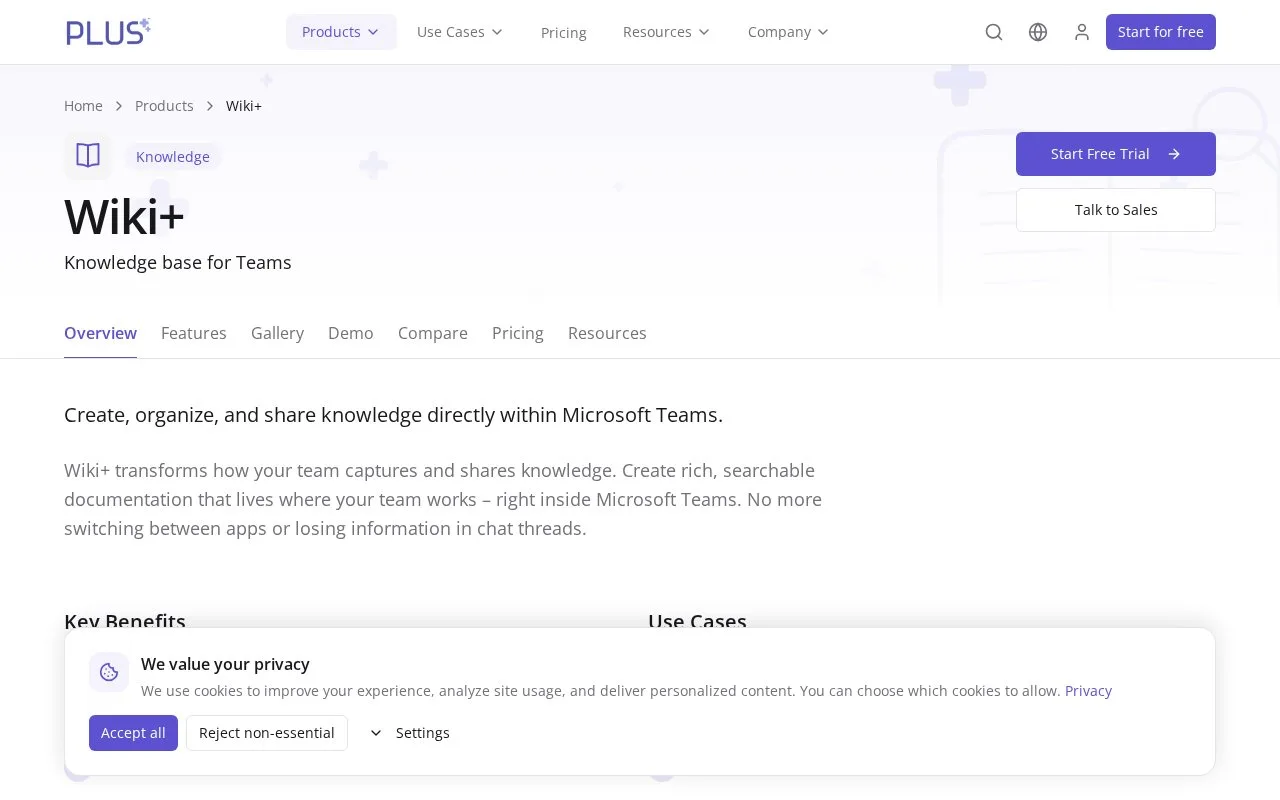Accept all cookies
The width and height of the screenshot is (1280, 800).
tap(133, 733)
